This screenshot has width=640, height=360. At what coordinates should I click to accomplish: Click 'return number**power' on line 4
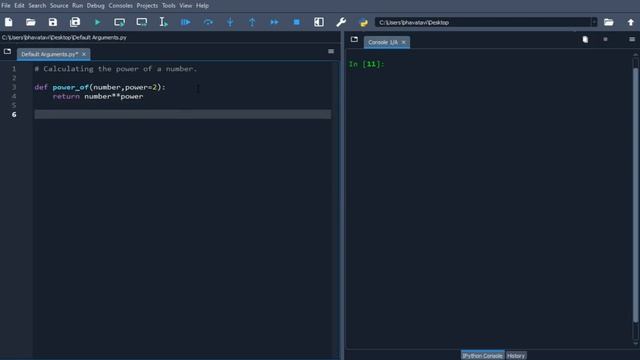[98, 96]
